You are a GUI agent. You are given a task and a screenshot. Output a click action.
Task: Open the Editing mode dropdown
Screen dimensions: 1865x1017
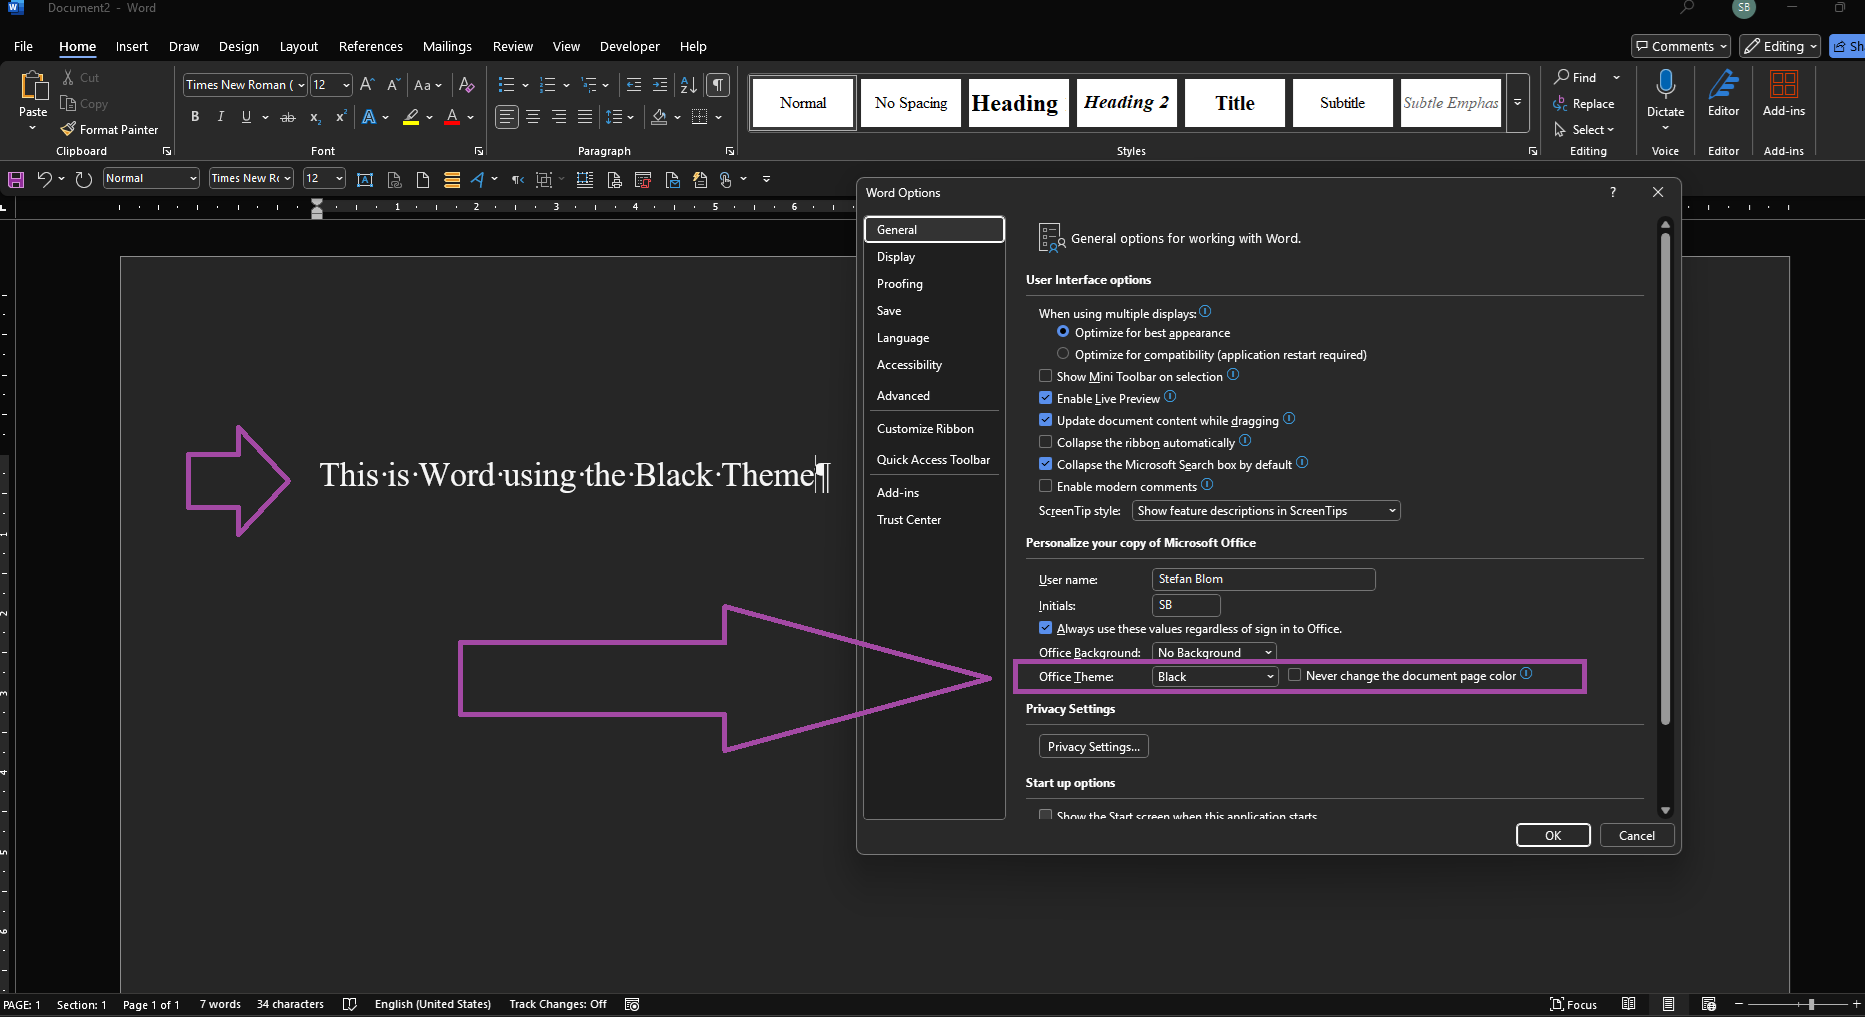coord(1780,46)
